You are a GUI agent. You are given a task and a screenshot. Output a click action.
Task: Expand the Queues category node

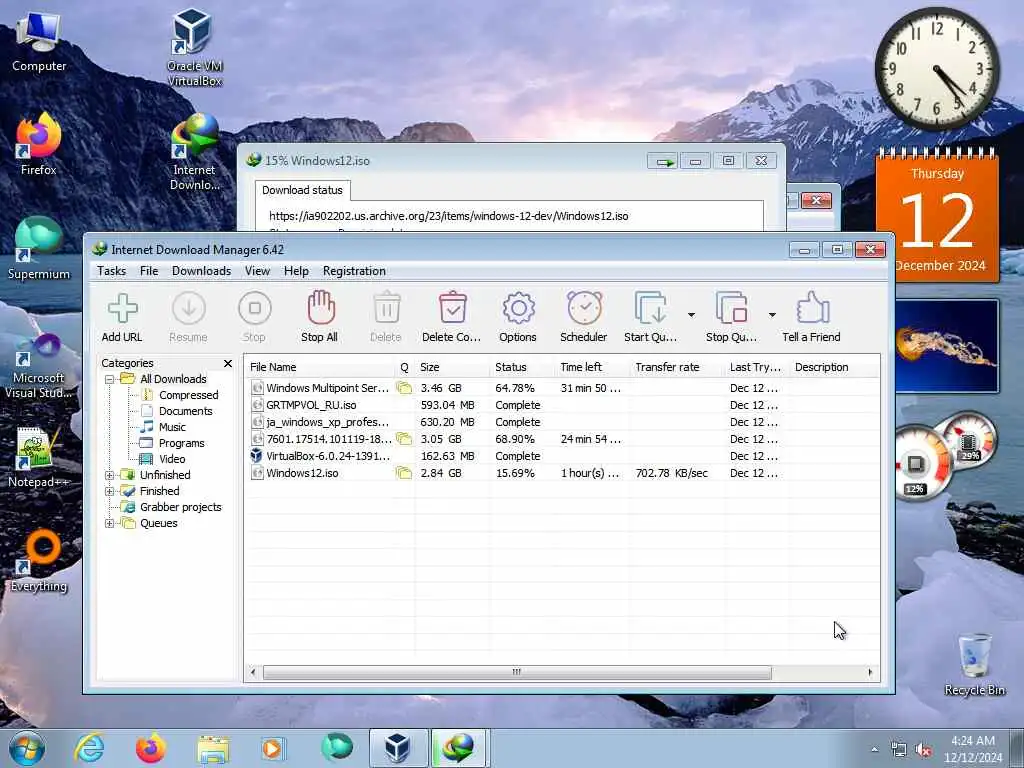110,523
